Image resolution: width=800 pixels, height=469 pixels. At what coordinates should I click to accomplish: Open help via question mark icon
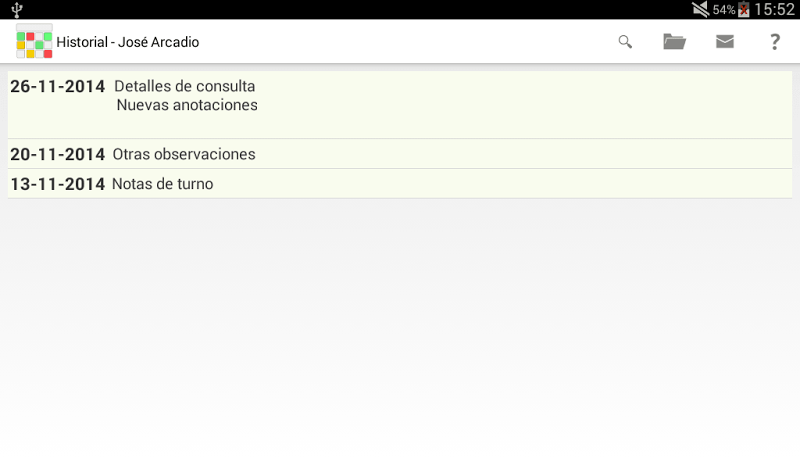click(x=774, y=42)
